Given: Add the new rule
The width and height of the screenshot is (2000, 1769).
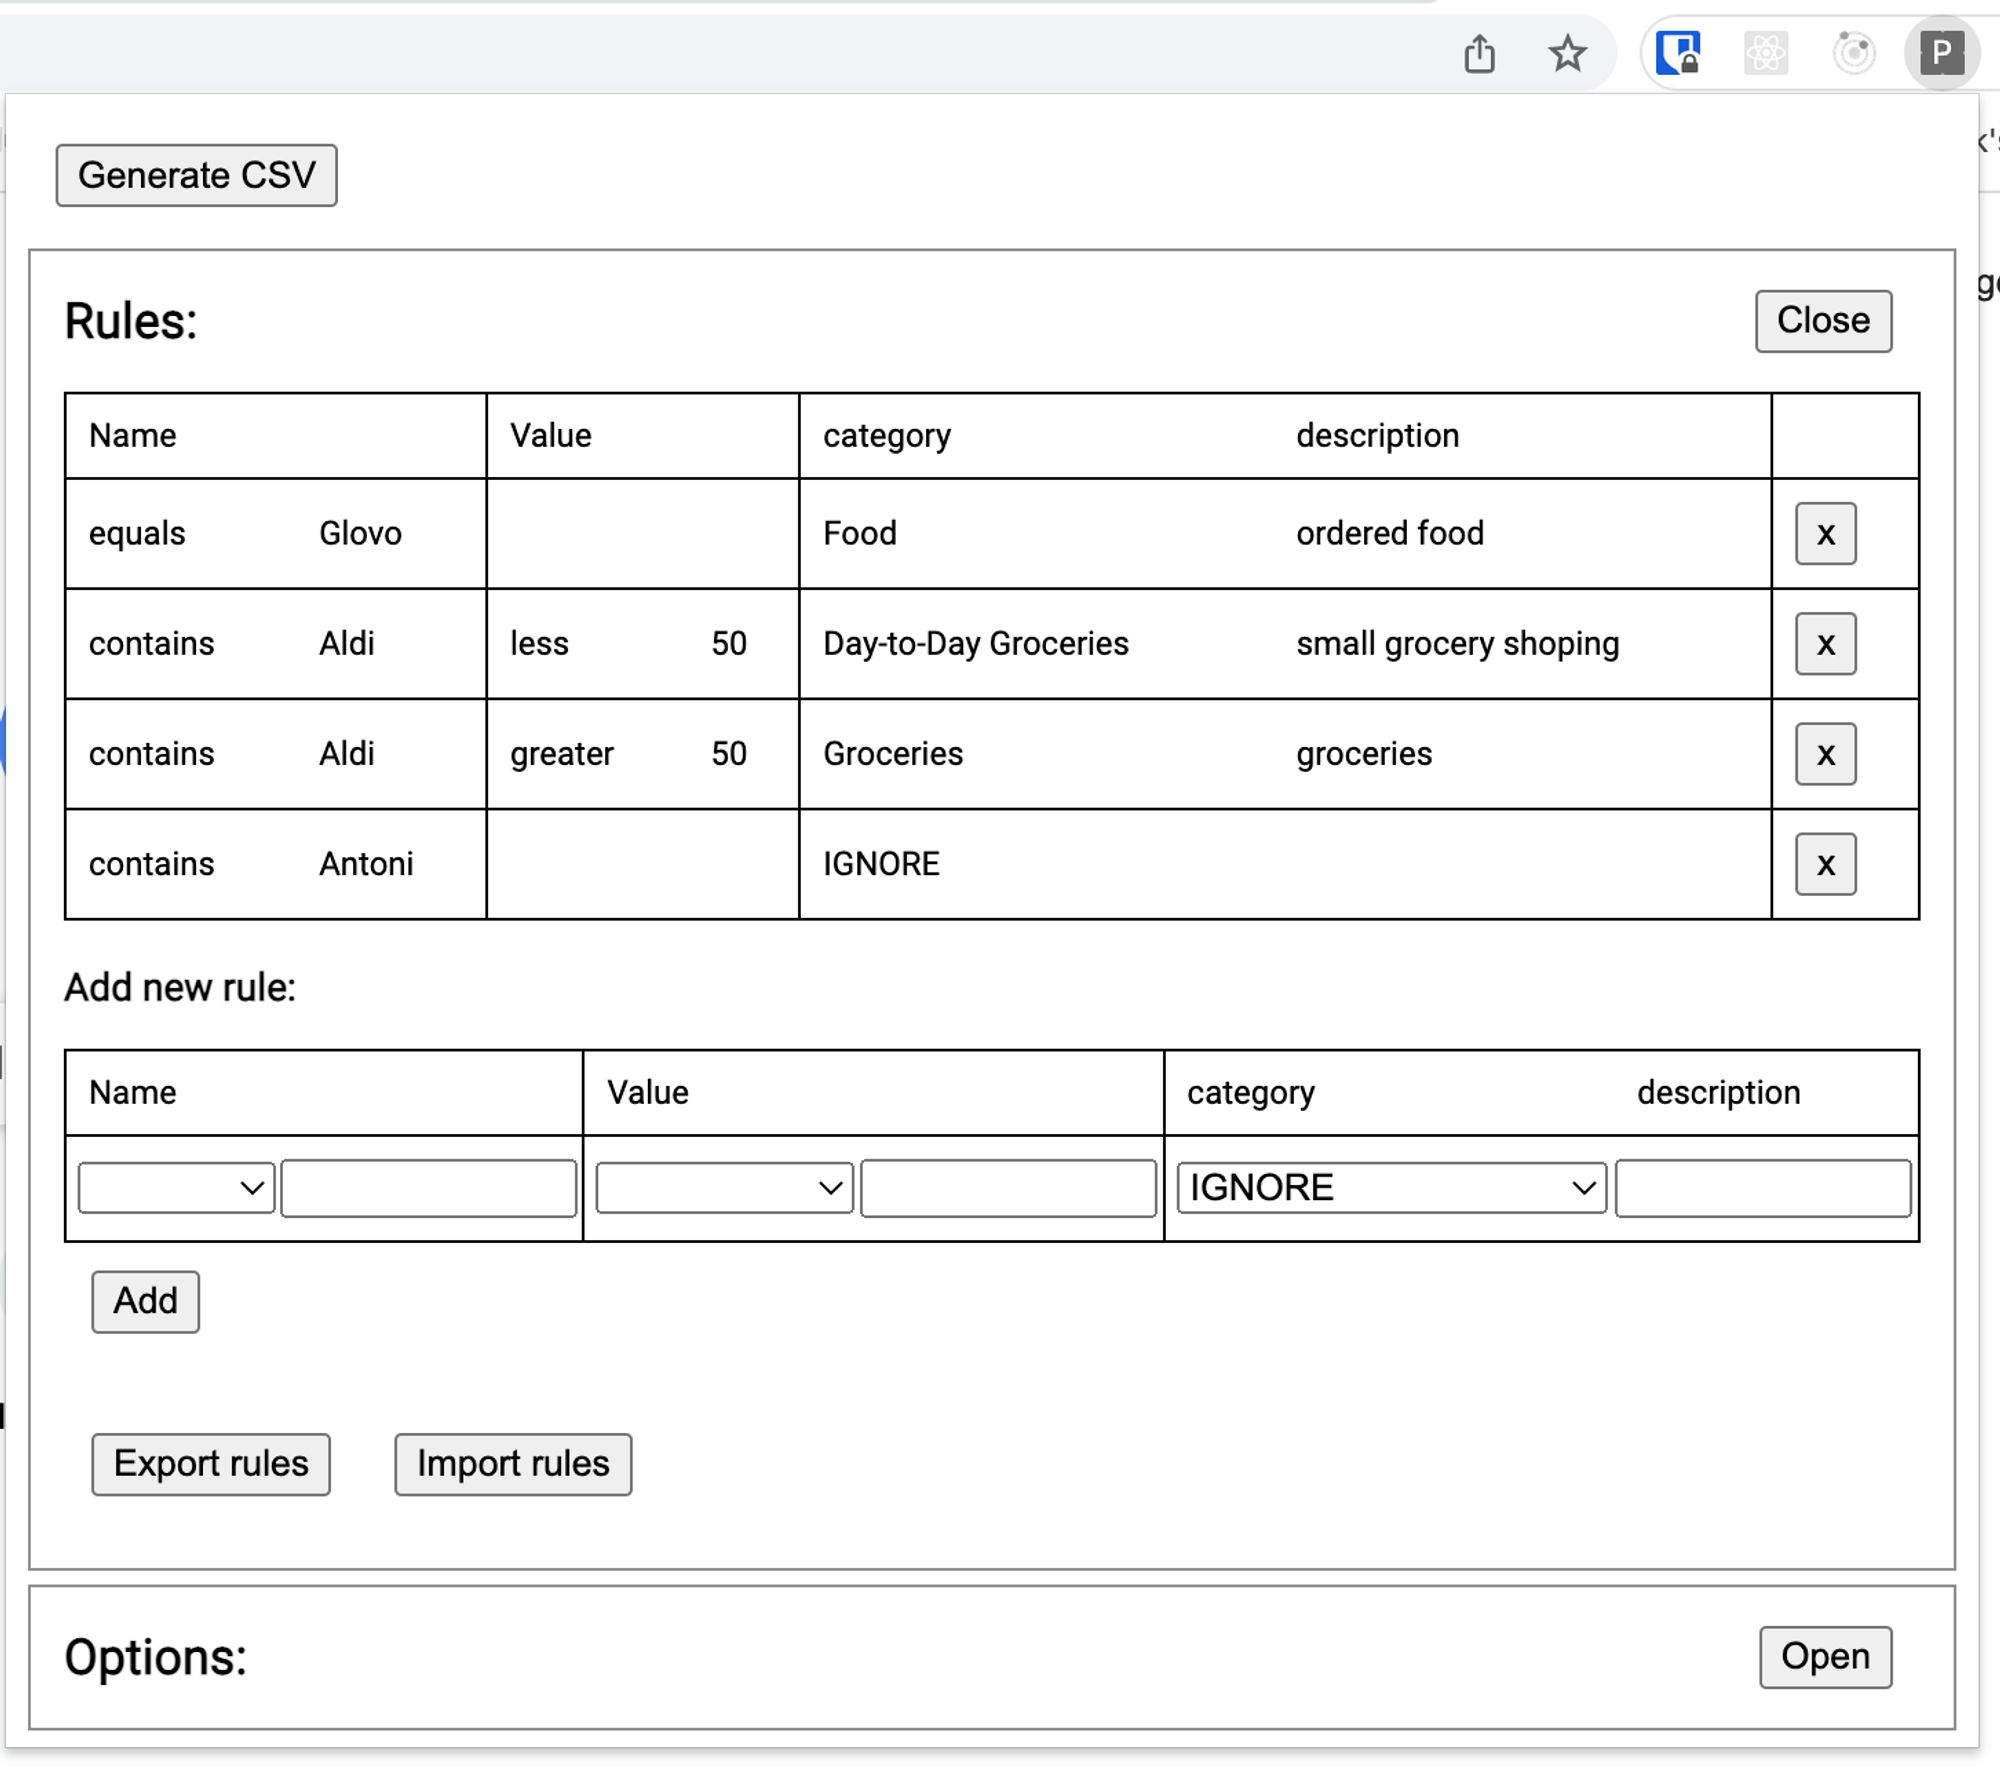Looking at the screenshot, I should [145, 1302].
